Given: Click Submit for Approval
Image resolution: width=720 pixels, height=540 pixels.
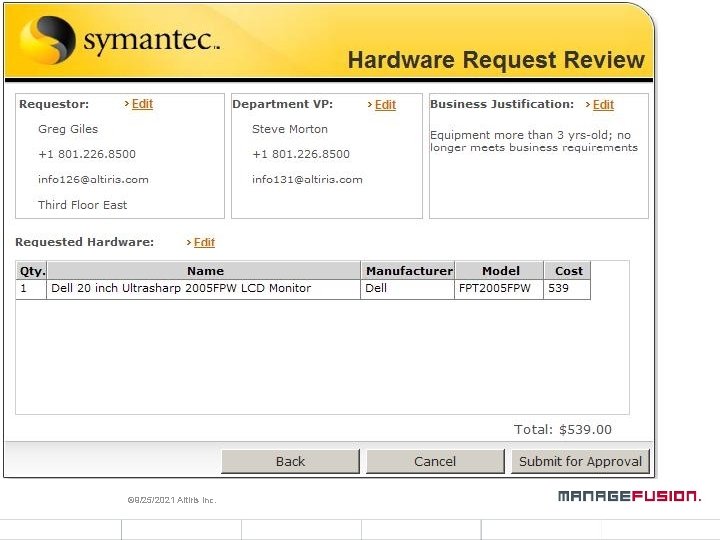Looking at the screenshot, I should (x=580, y=461).
